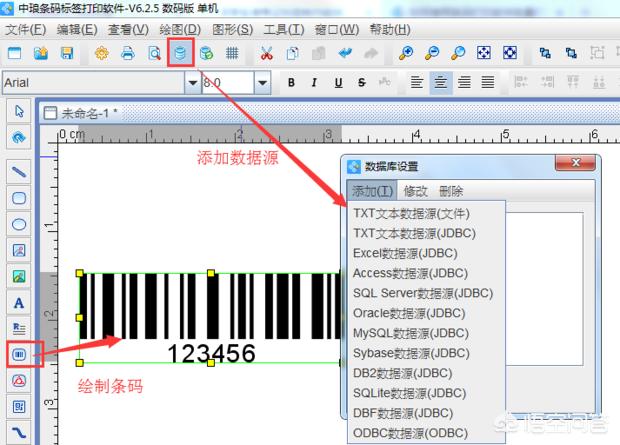Open the 查看(V) menu
This screenshot has height=445, width=620.
click(x=128, y=29)
